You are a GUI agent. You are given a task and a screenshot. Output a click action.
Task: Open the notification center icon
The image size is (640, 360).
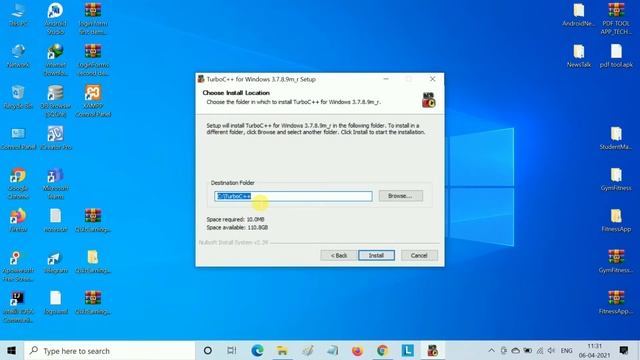pyautogui.click(x=624, y=351)
